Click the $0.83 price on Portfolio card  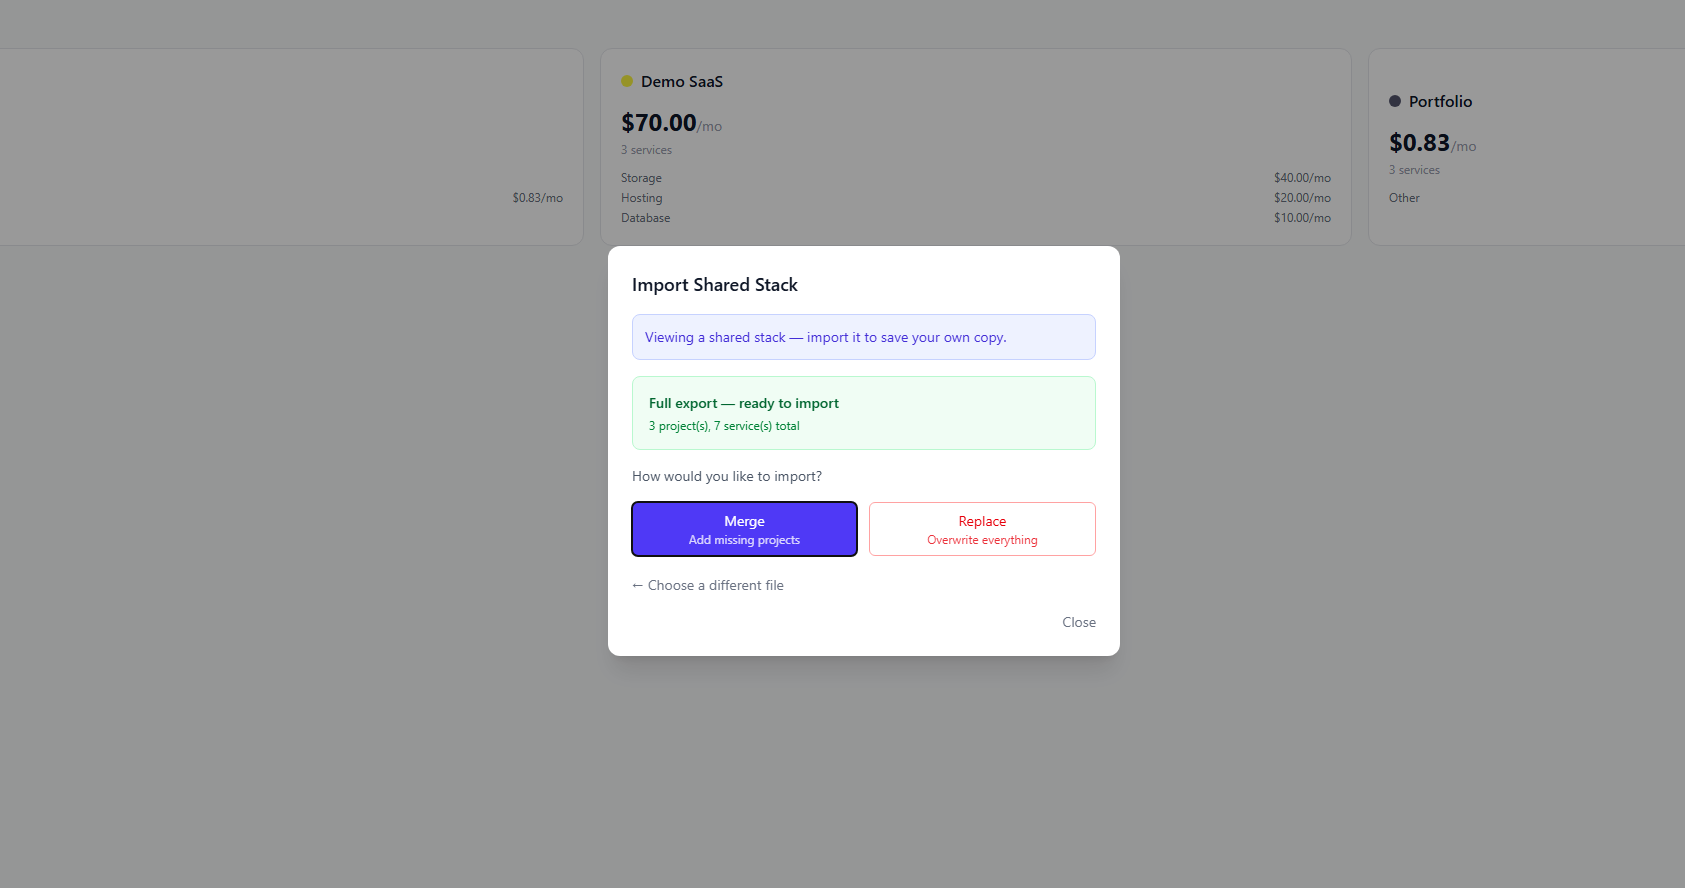[1419, 143]
